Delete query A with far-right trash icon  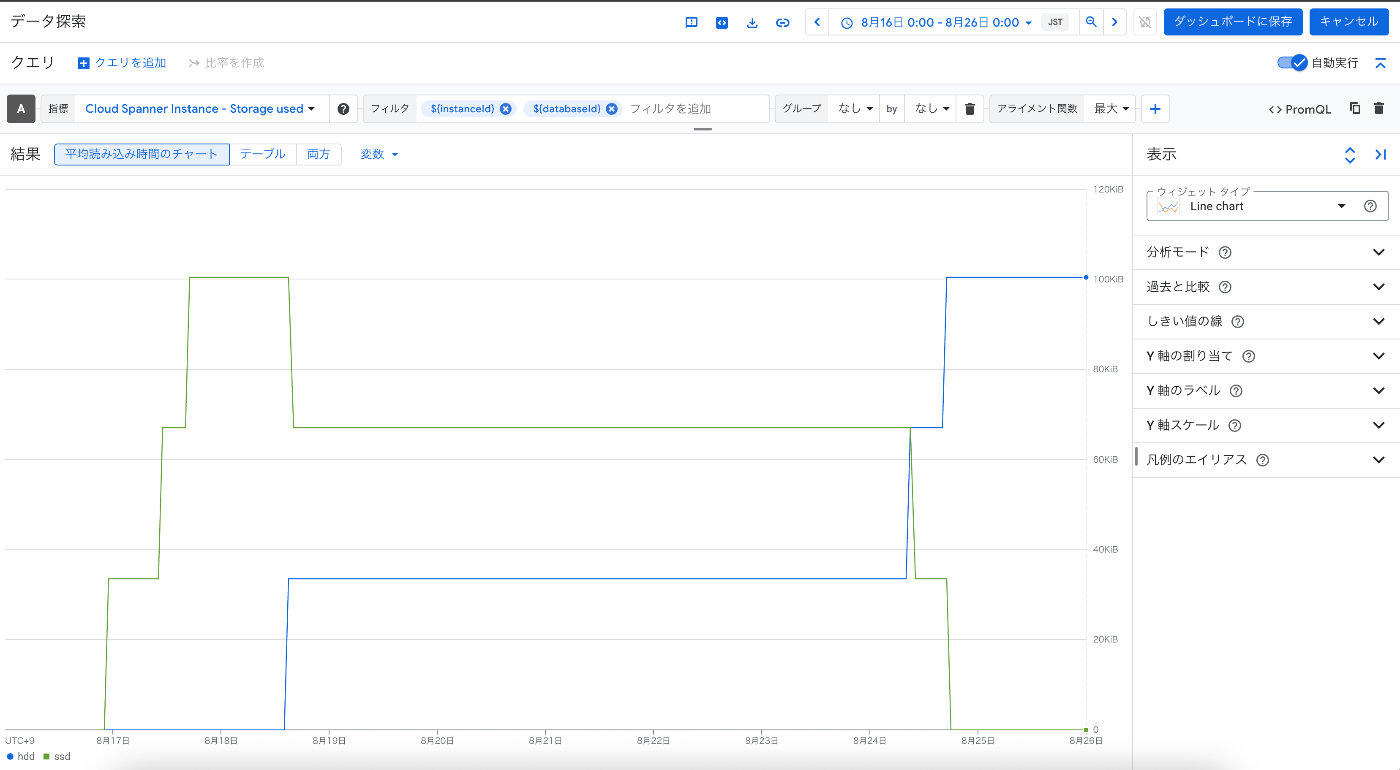[x=1379, y=109]
